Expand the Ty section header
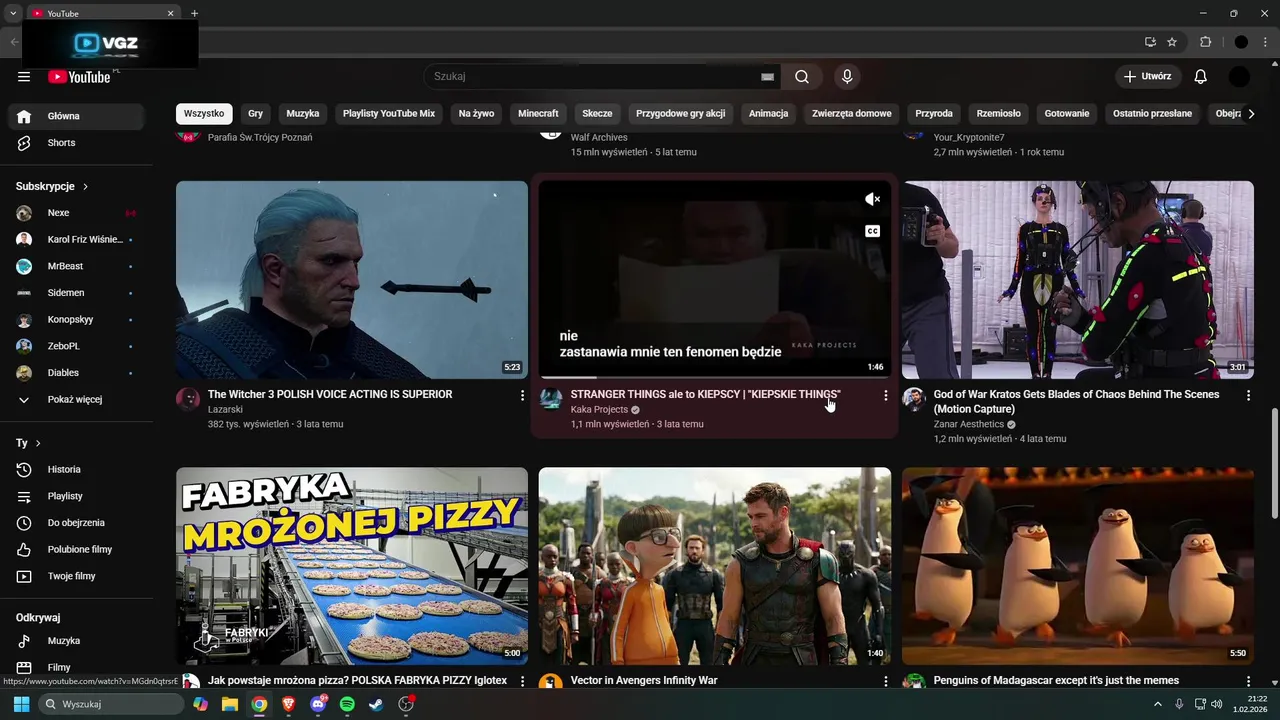 click(x=29, y=443)
